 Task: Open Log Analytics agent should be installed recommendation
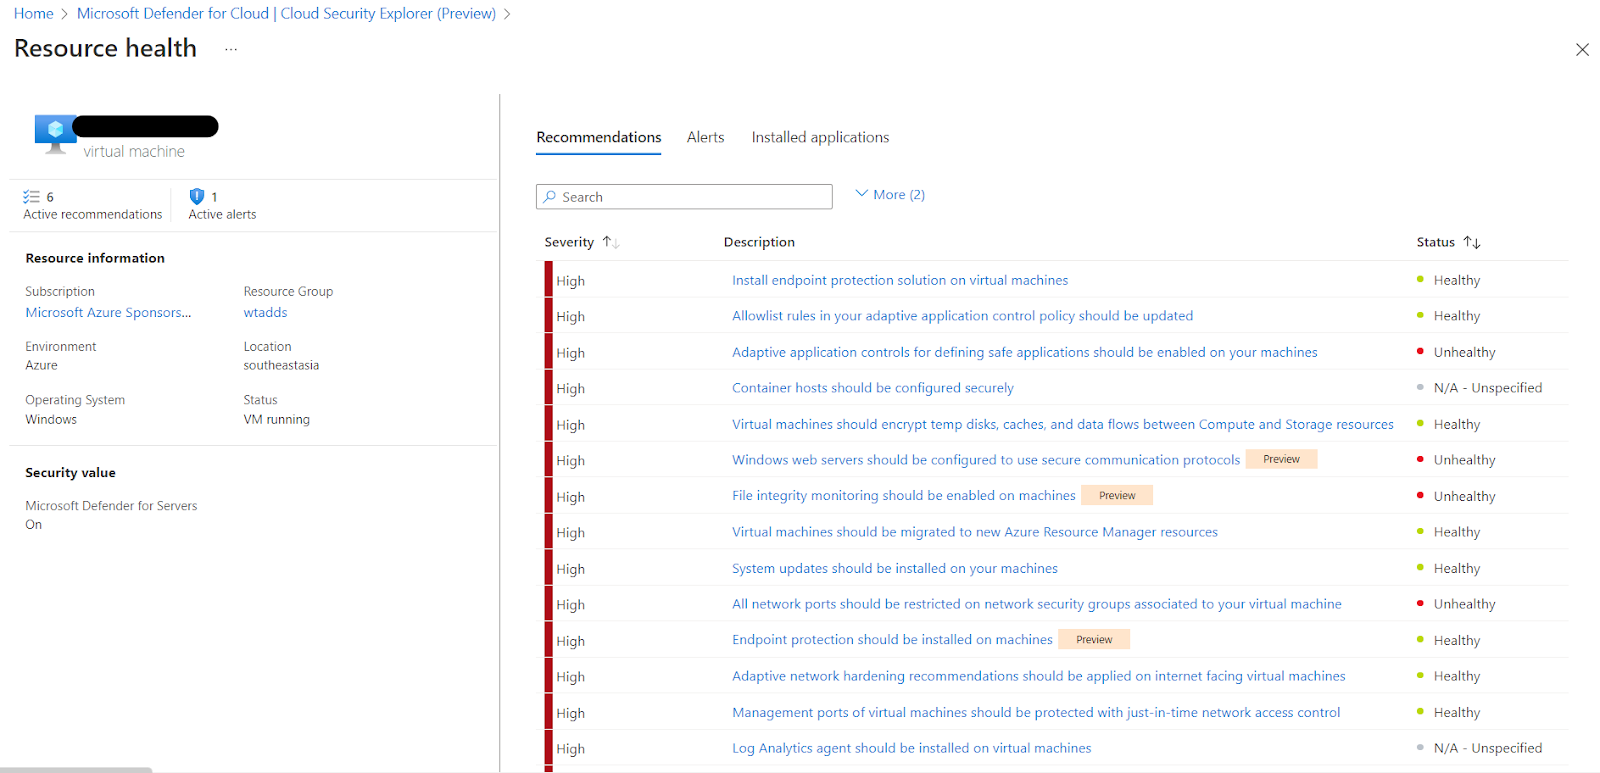pos(912,748)
